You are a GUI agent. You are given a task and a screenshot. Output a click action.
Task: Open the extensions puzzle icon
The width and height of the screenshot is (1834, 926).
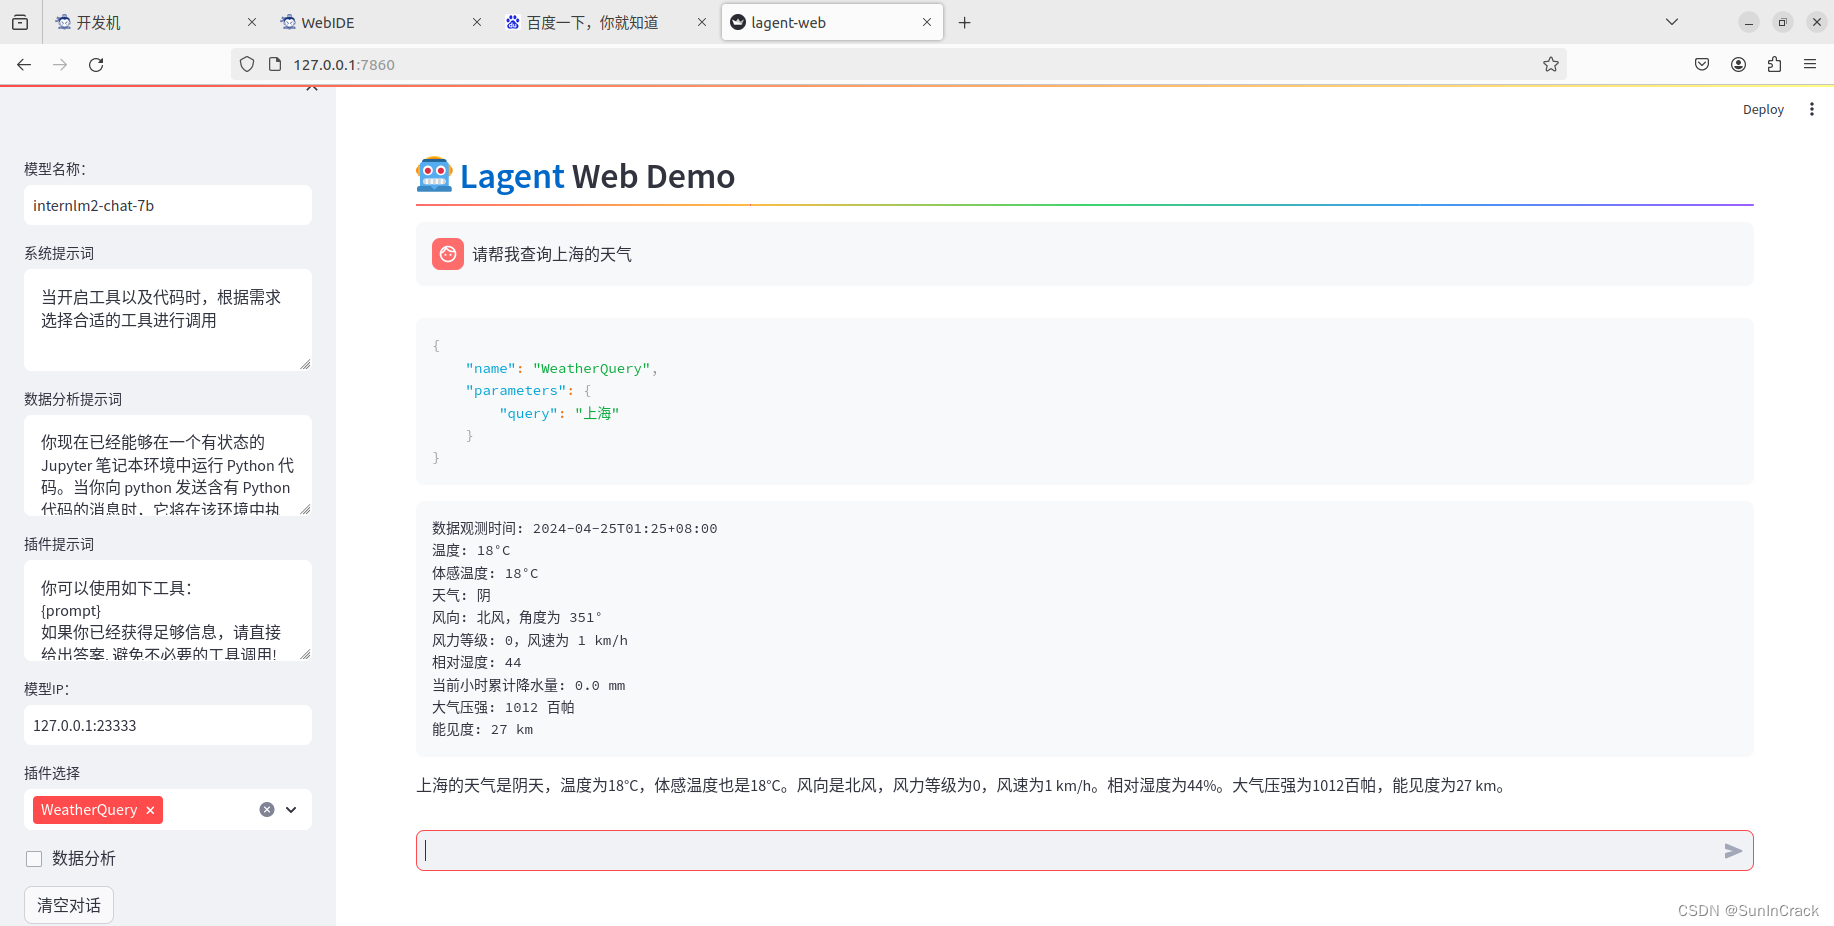pyautogui.click(x=1774, y=64)
